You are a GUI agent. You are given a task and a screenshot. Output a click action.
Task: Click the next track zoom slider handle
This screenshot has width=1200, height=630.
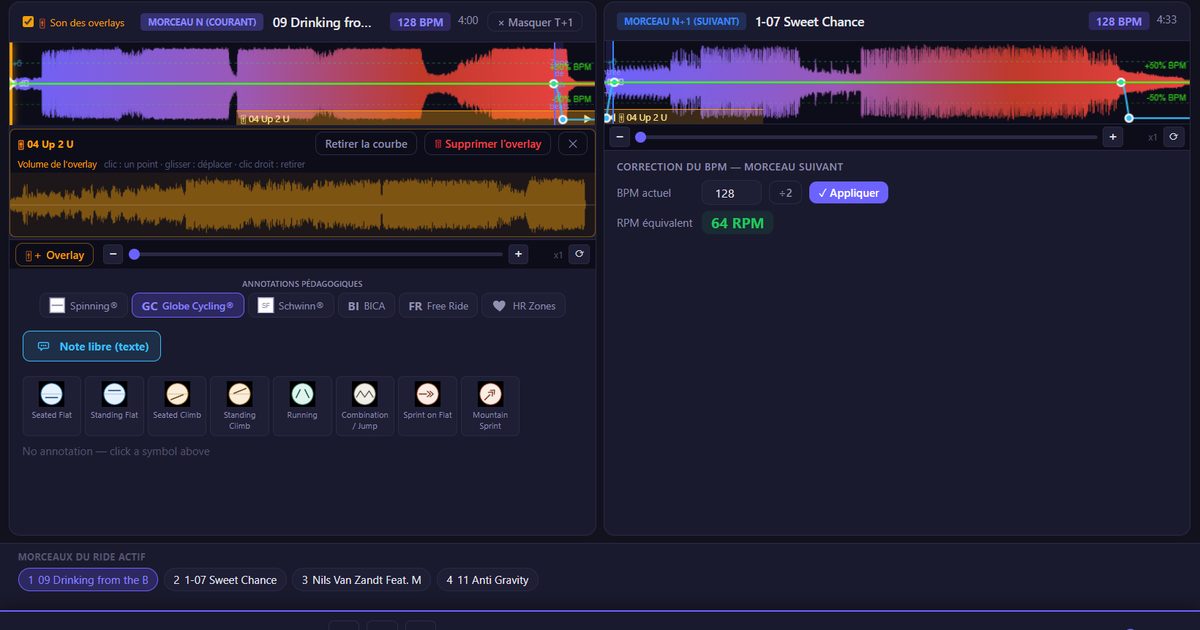(x=640, y=137)
